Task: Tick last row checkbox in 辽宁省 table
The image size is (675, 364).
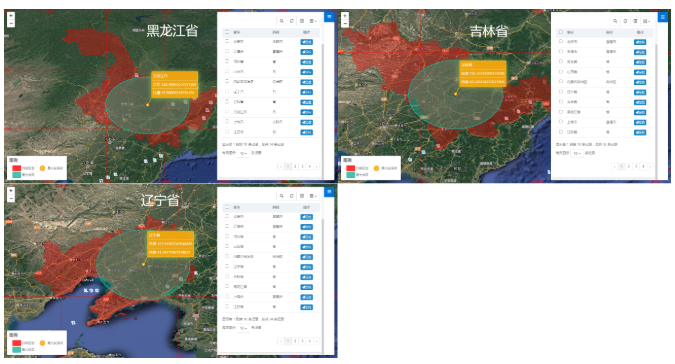Action: pos(227,307)
